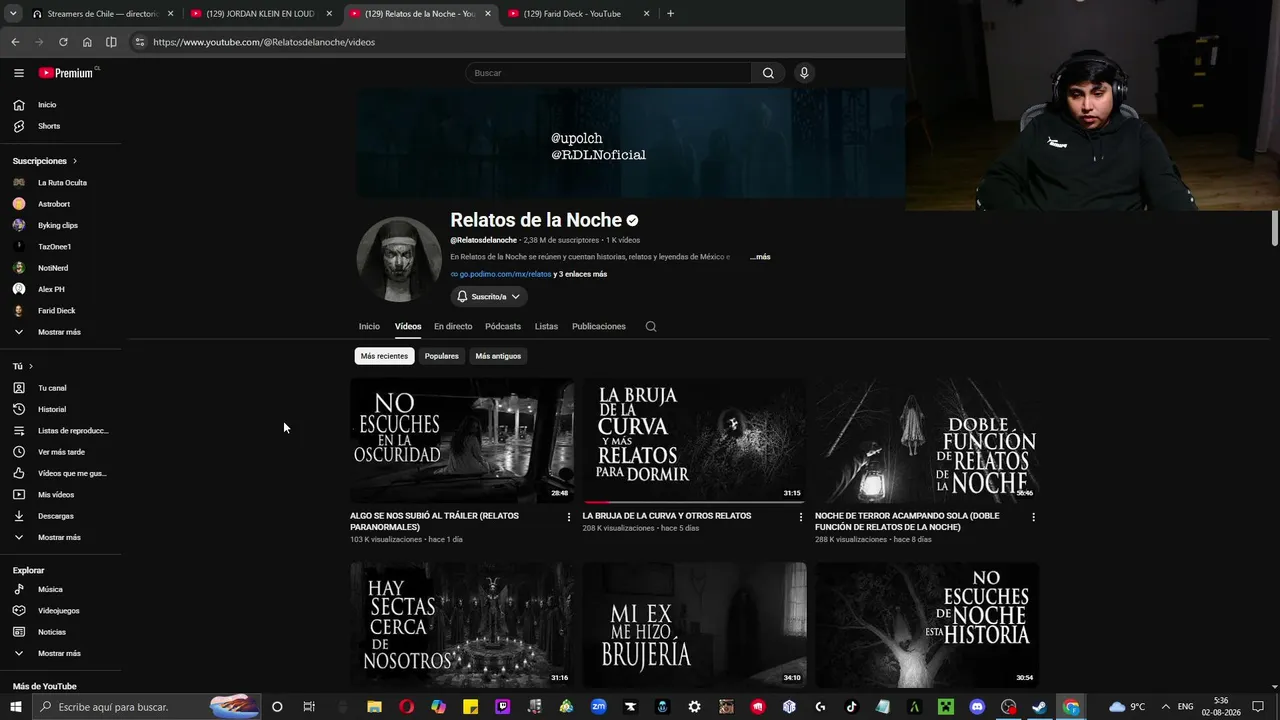Viewport: 1280px width, 720px height.
Task: Open options for ALGO SE NOS SUBIÓ video
Action: click(x=569, y=517)
